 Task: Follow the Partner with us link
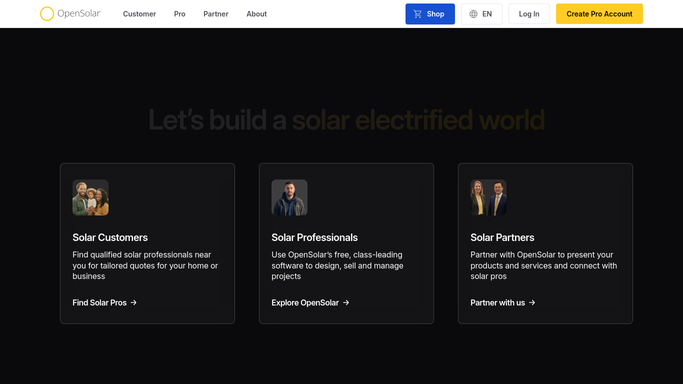[503, 303]
